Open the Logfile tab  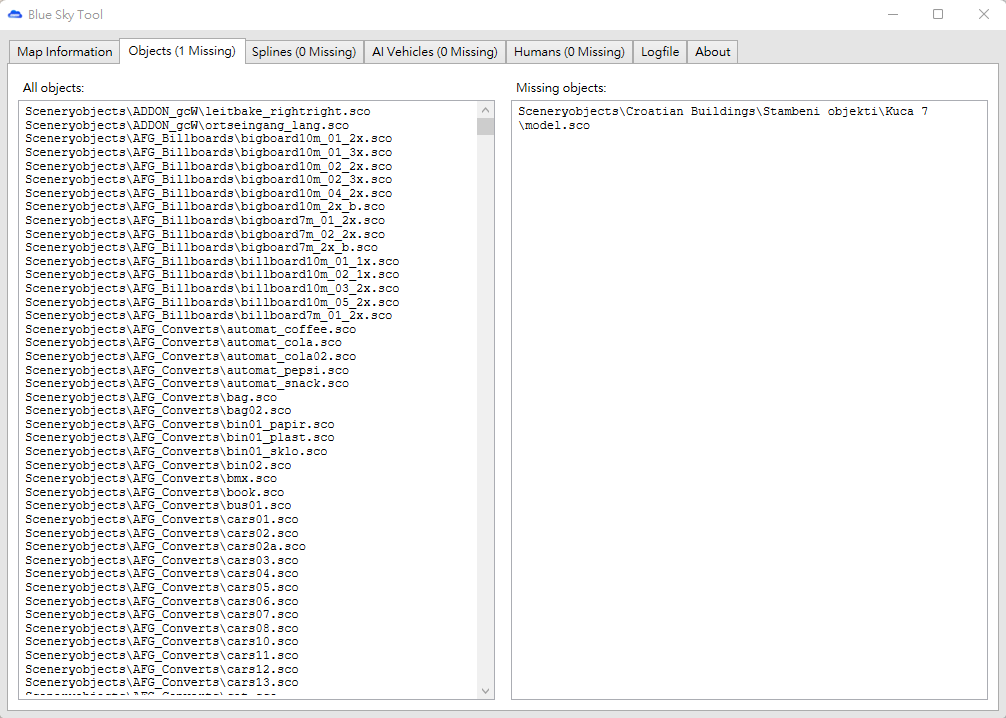pos(660,52)
